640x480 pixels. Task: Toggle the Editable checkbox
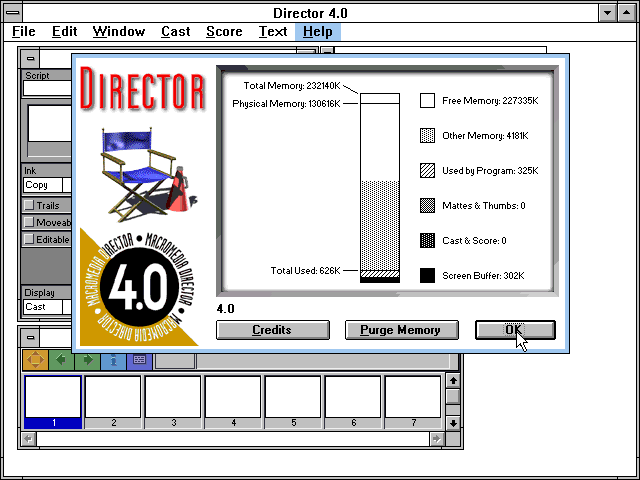point(29,239)
